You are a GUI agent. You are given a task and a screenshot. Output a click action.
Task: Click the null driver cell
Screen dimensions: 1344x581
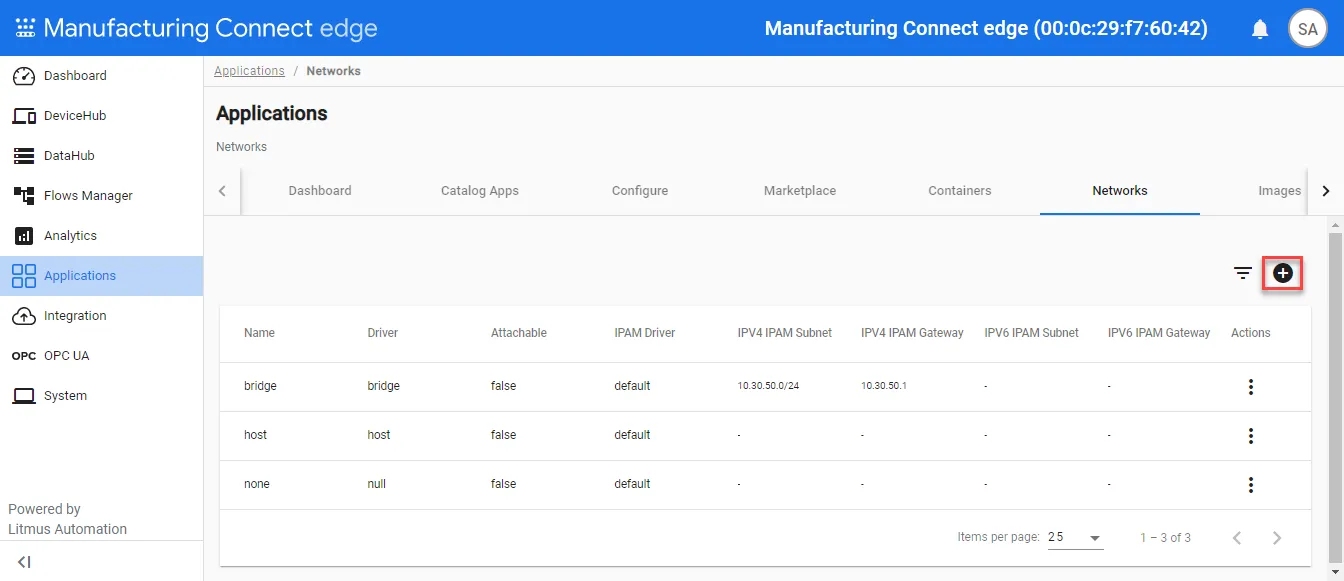(x=377, y=484)
